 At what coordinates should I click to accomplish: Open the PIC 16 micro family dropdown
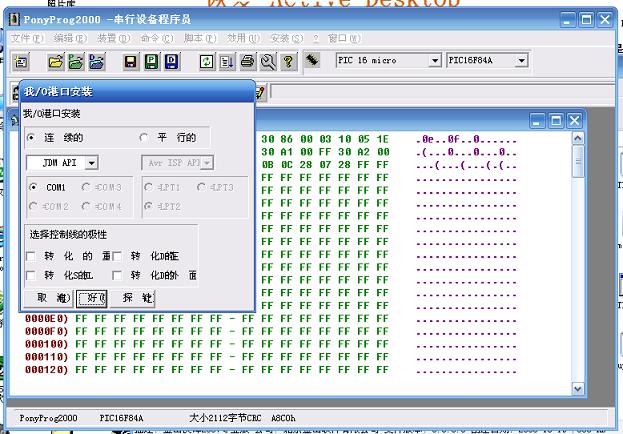435,60
